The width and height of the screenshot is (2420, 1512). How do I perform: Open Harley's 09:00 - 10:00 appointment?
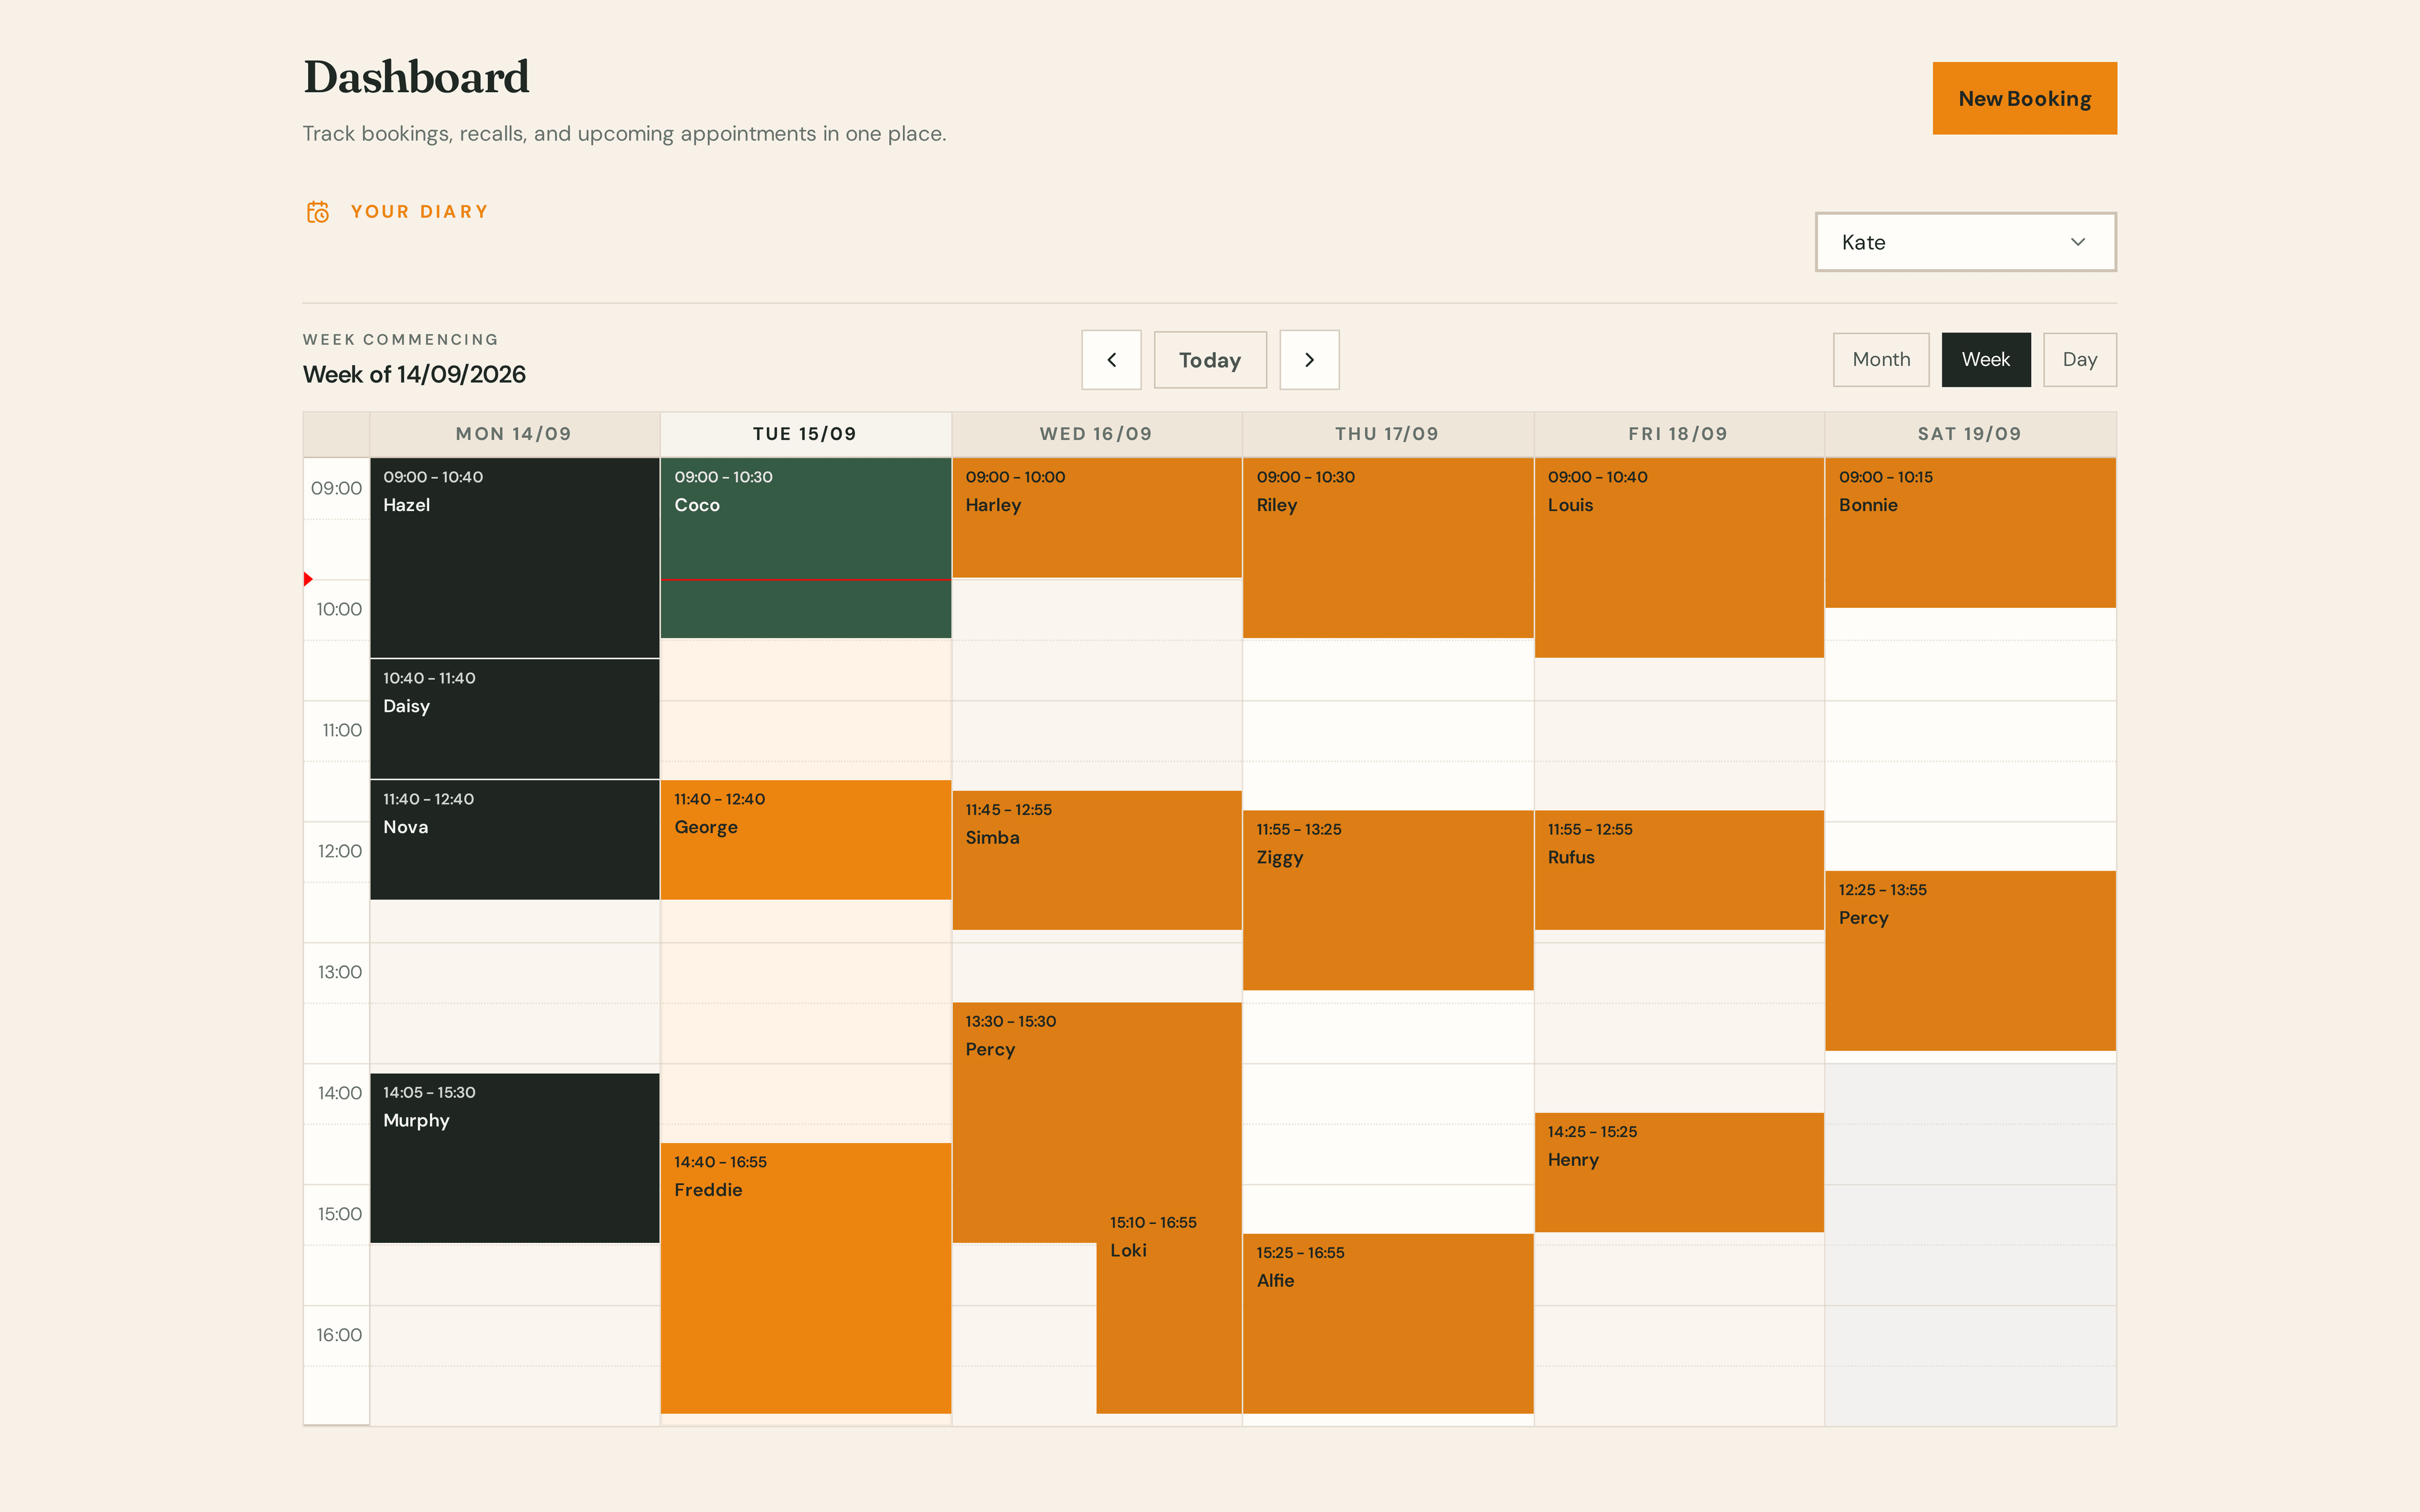coord(1096,518)
